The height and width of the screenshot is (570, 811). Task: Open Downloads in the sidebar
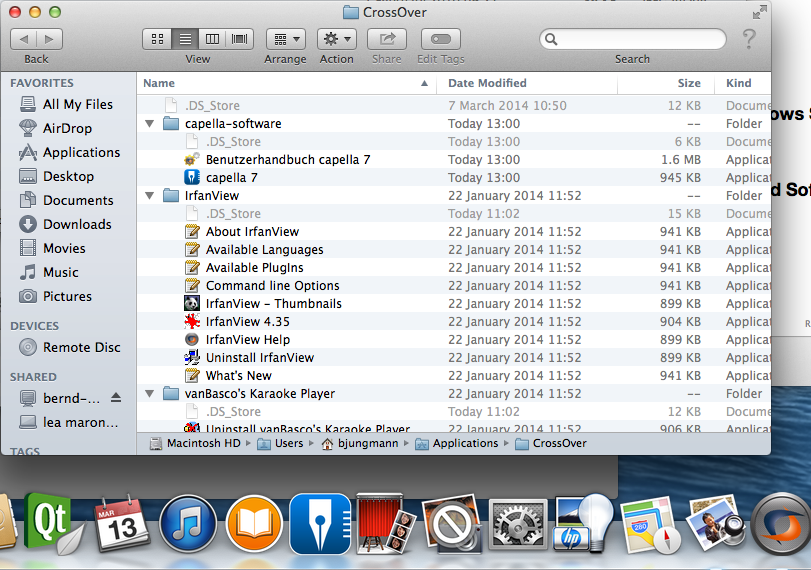pos(66,224)
